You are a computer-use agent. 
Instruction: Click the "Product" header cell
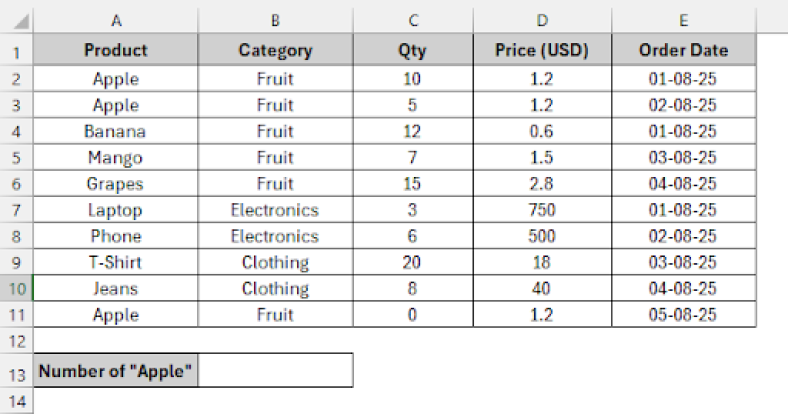click(x=116, y=51)
